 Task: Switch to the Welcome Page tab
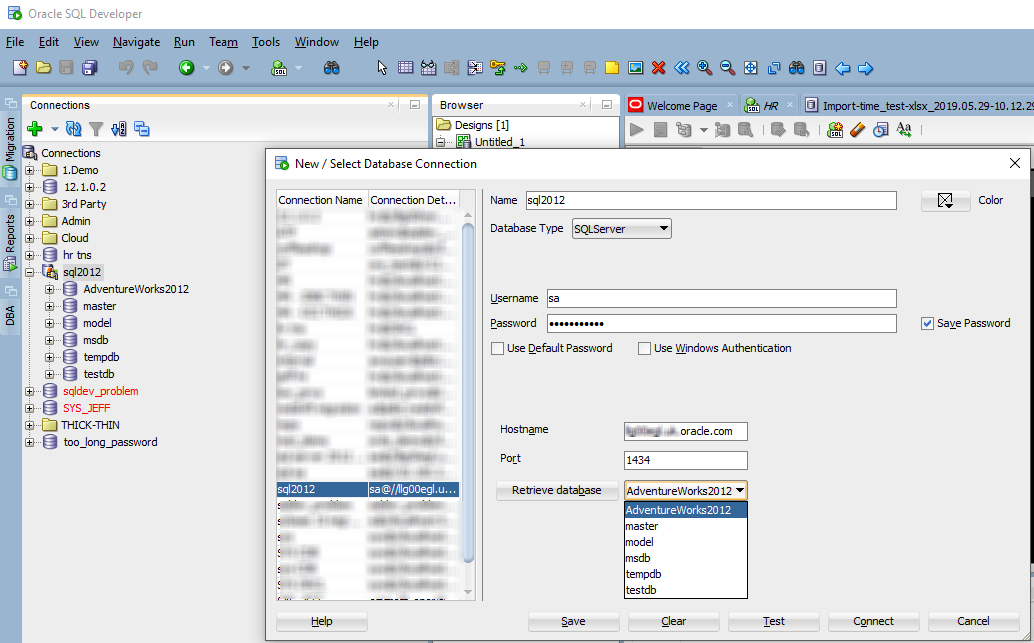point(681,106)
